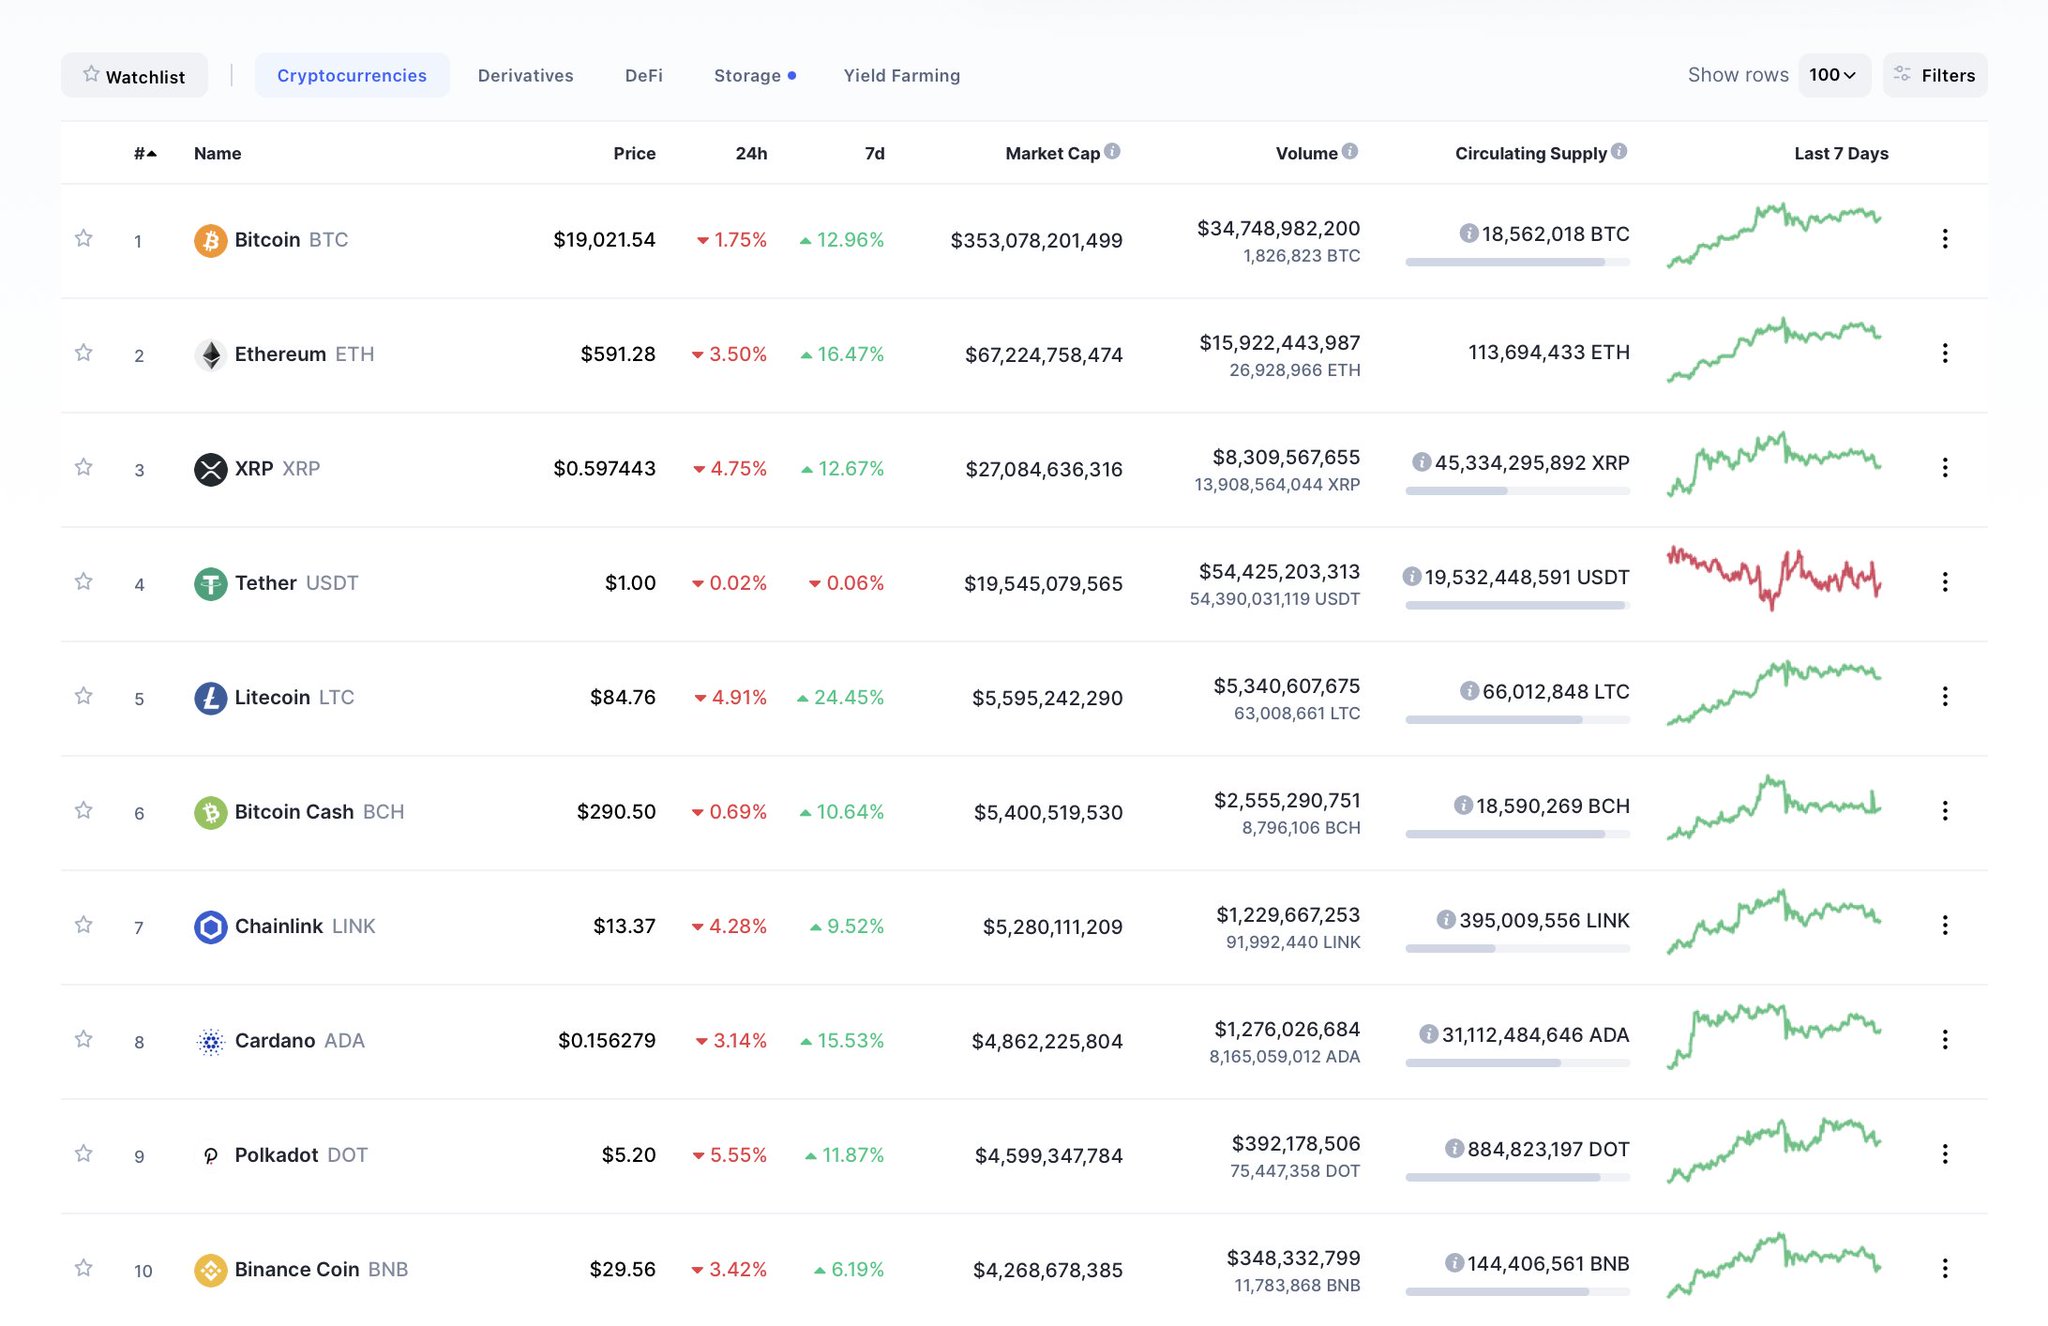2048x1326 pixels.
Task: Open the Show rows 100 dropdown
Action: pos(1833,75)
